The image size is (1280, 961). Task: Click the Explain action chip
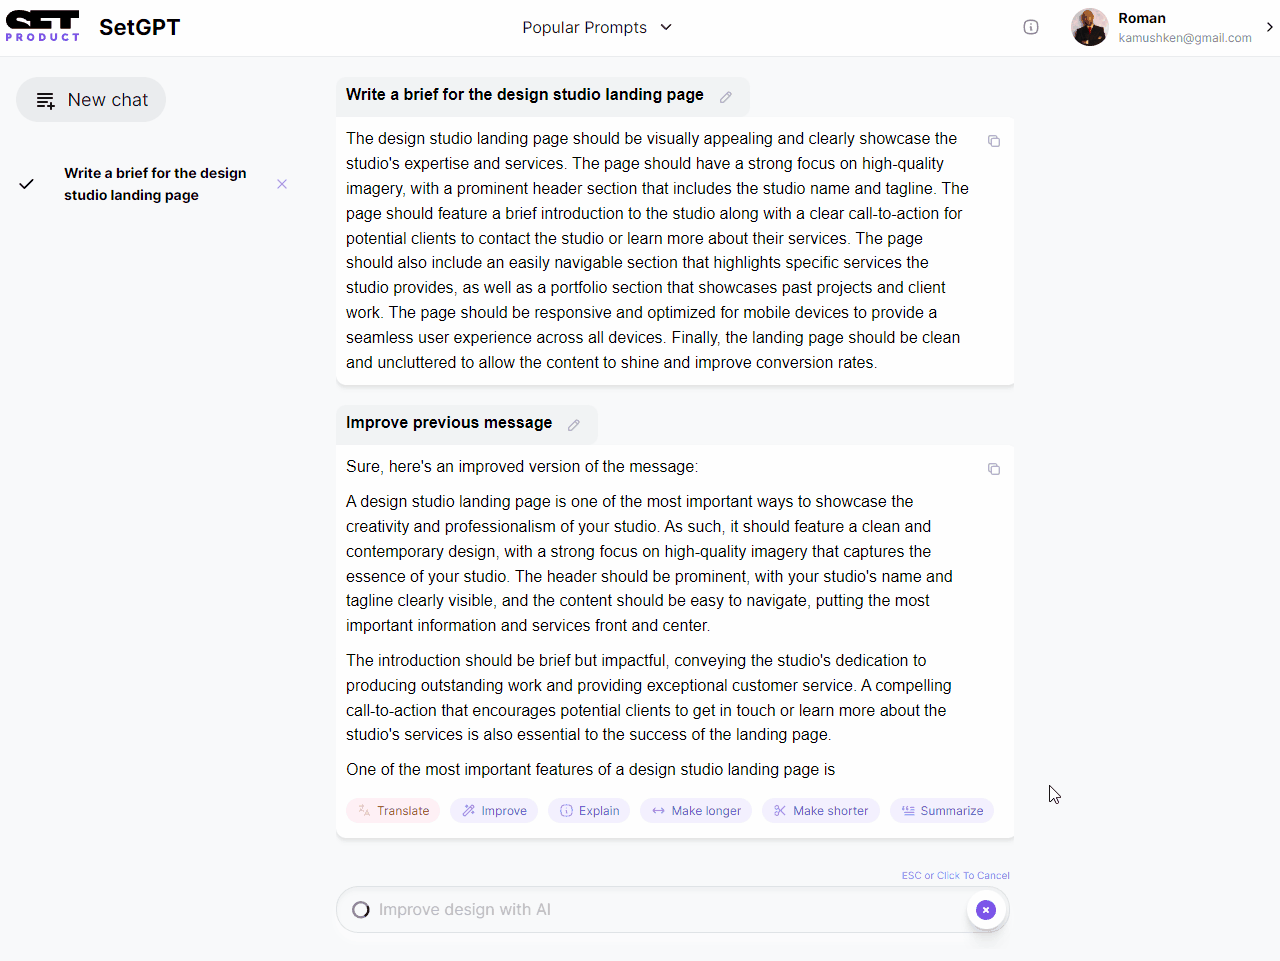589,811
